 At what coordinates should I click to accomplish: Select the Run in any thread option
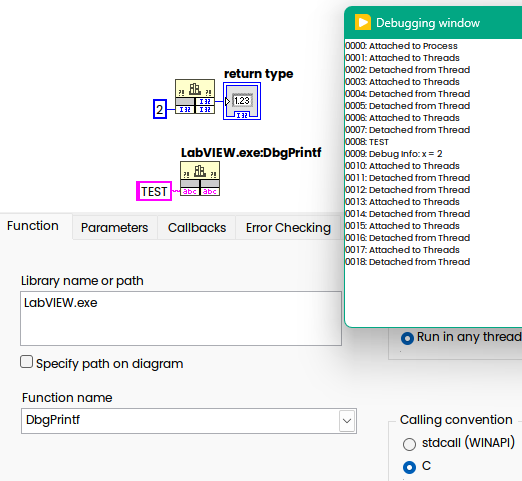click(407, 338)
